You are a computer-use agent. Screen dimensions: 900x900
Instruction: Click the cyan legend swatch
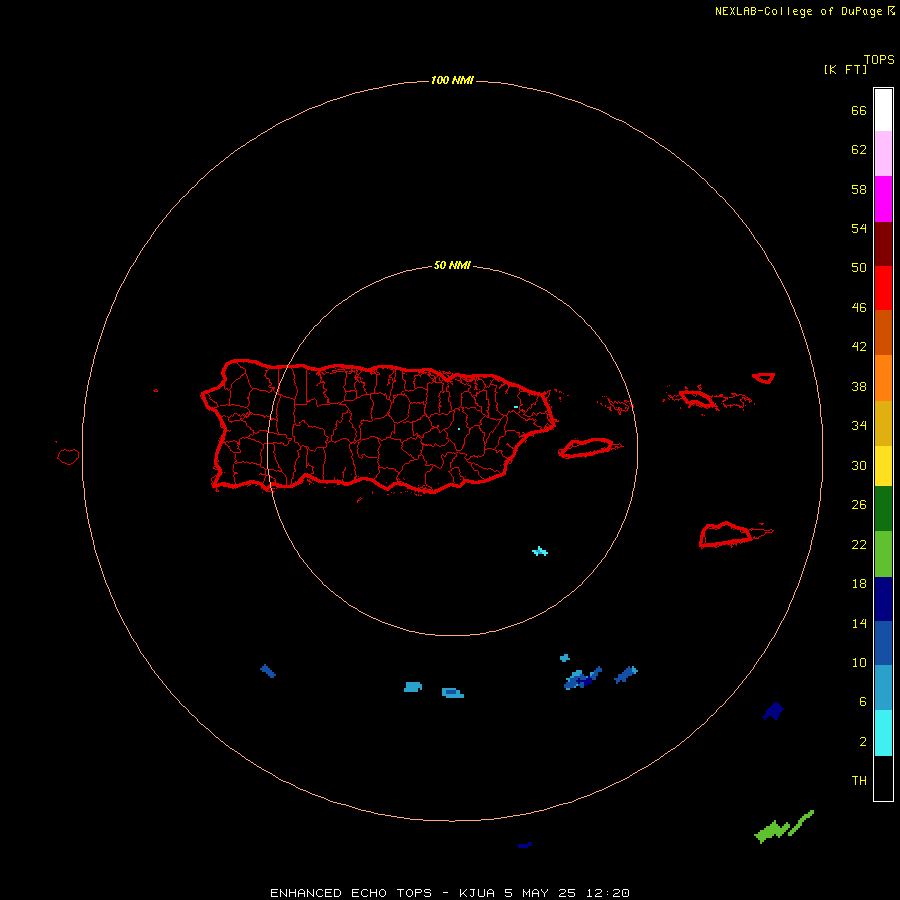(x=883, y=732)
